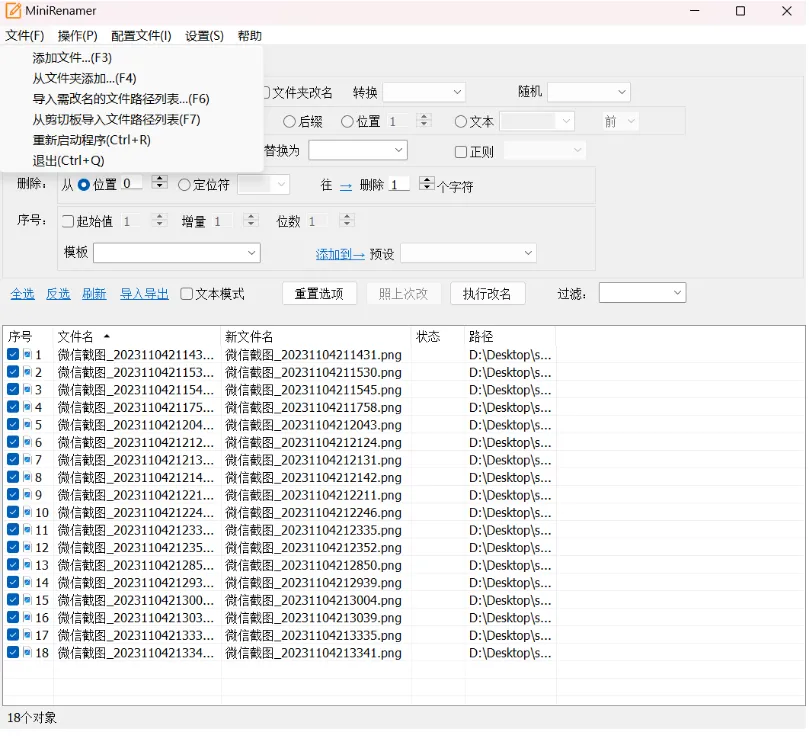Uncheck the checkbox for row 7
The image size is (809, 739).
tap(13, 460)
